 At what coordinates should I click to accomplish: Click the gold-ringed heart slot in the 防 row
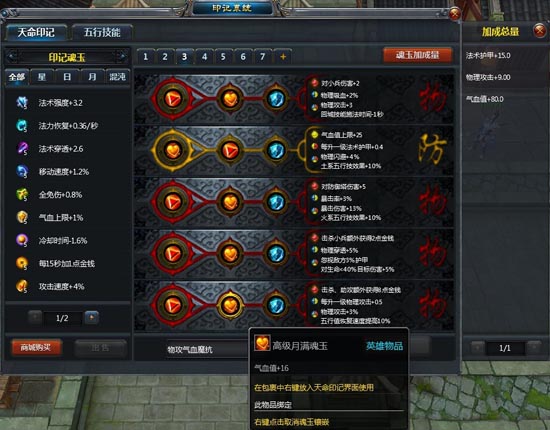click(173, 150)
